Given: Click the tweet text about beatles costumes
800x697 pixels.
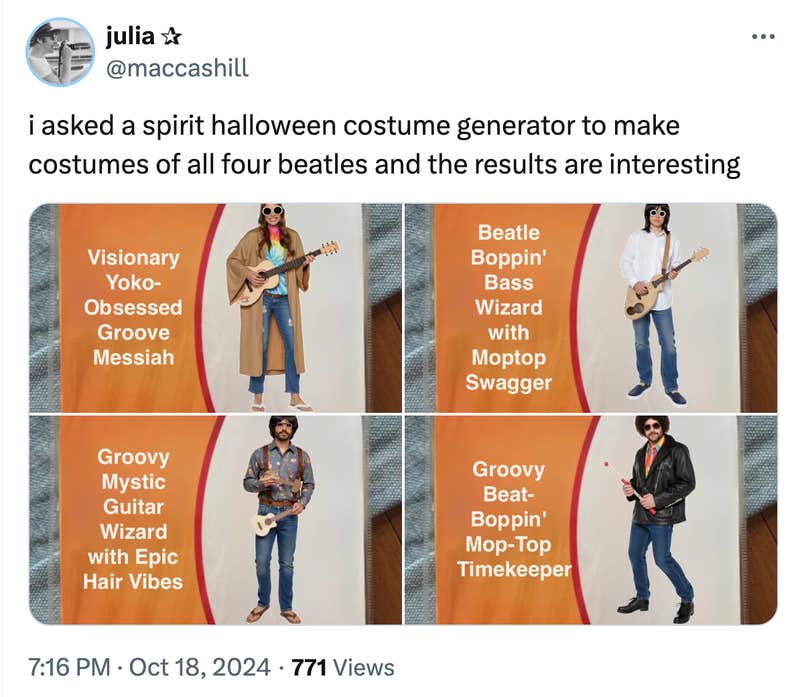Looking at the screenshot, I should coord(384,146).
